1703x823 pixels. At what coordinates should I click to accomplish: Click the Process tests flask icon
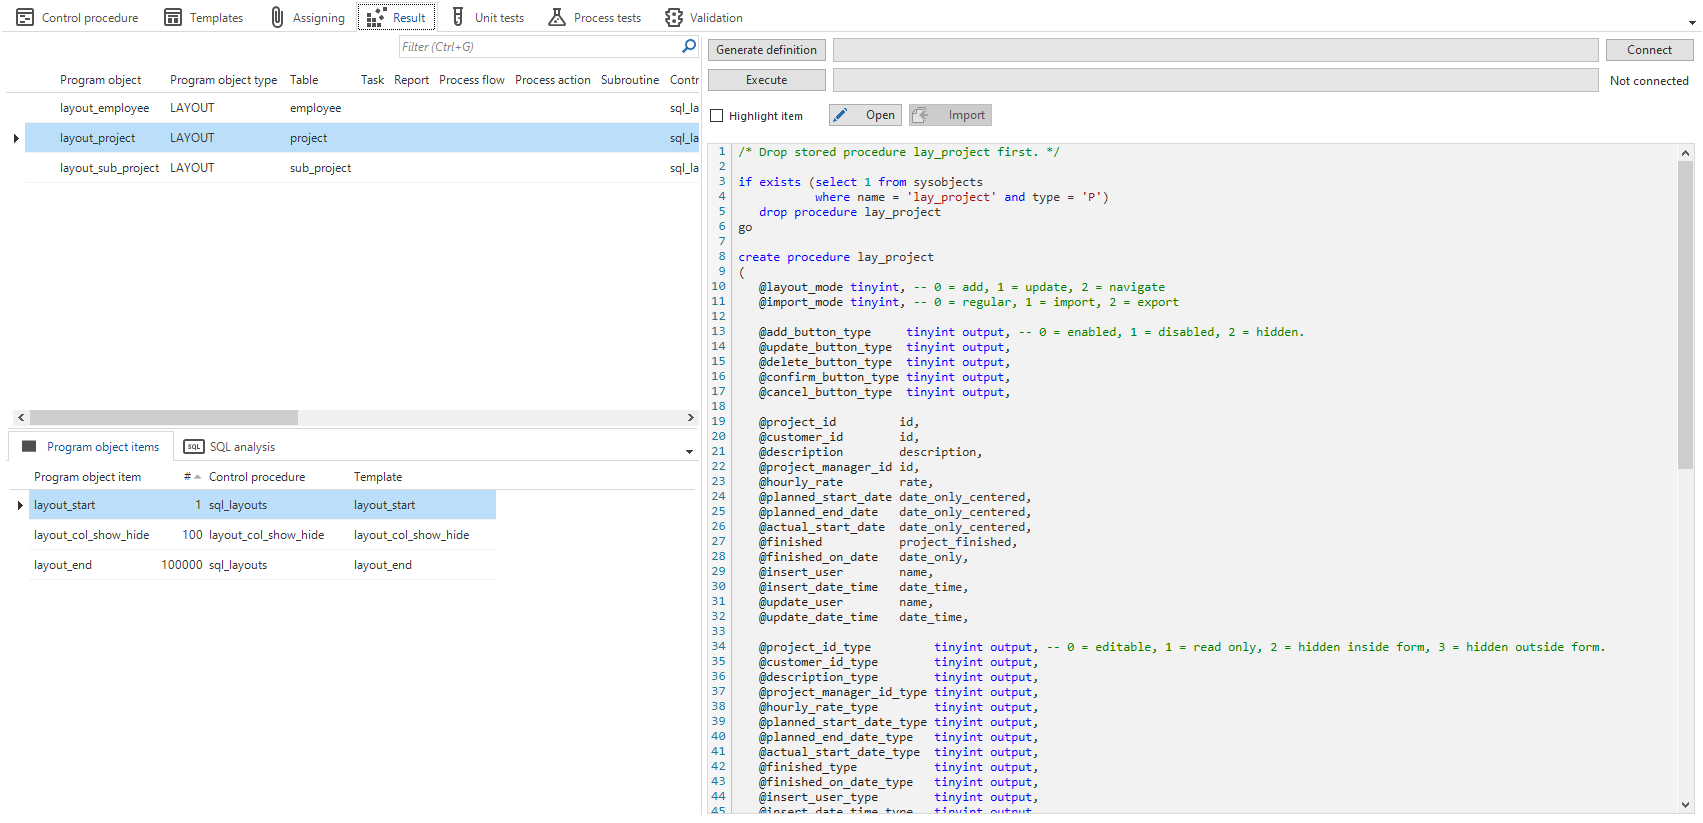point(557,18)
